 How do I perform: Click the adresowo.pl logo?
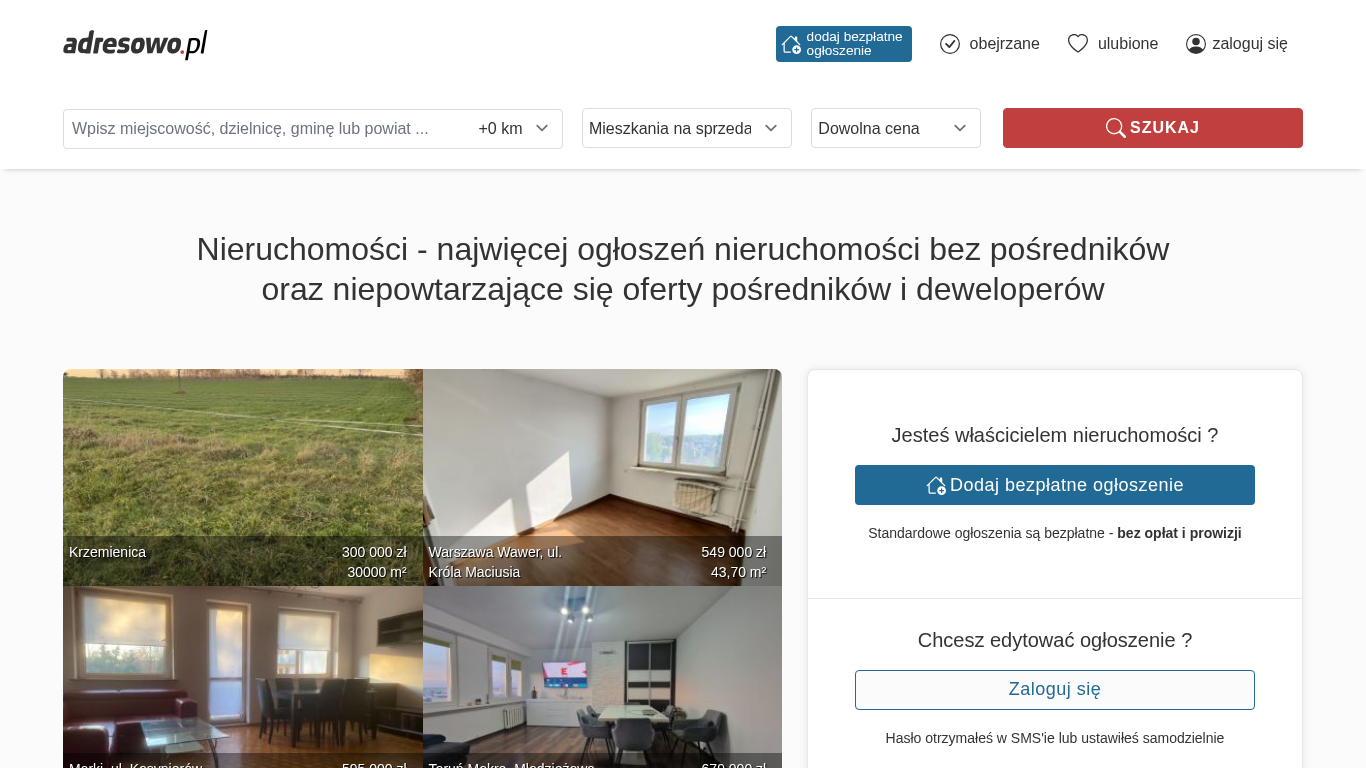click(135, 44)
